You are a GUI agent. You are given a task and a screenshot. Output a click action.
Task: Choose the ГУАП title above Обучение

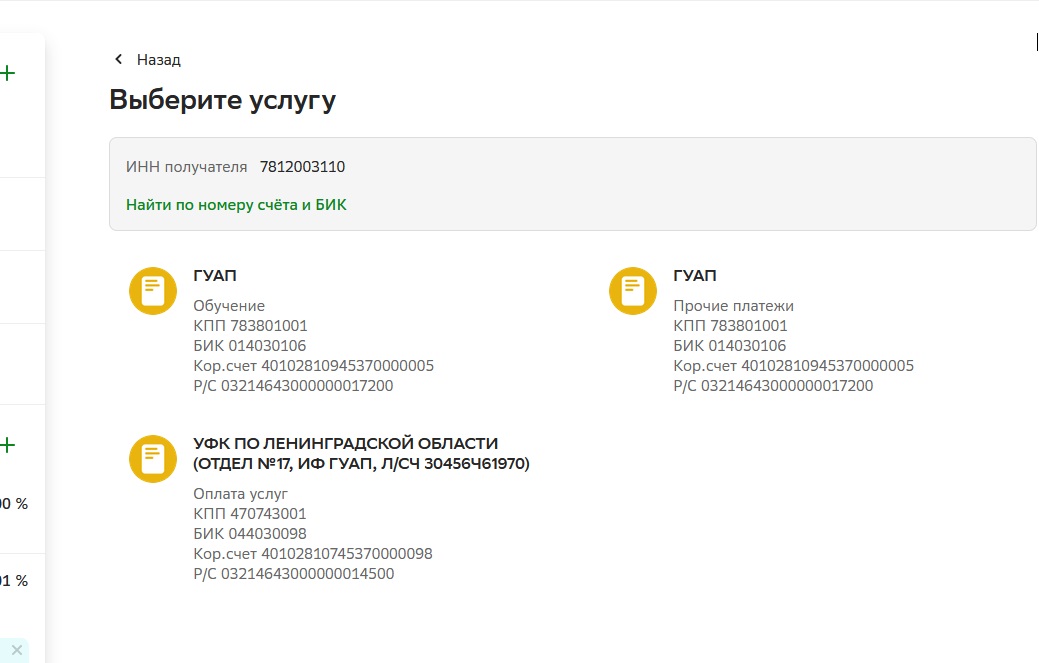tap(215, 276)
